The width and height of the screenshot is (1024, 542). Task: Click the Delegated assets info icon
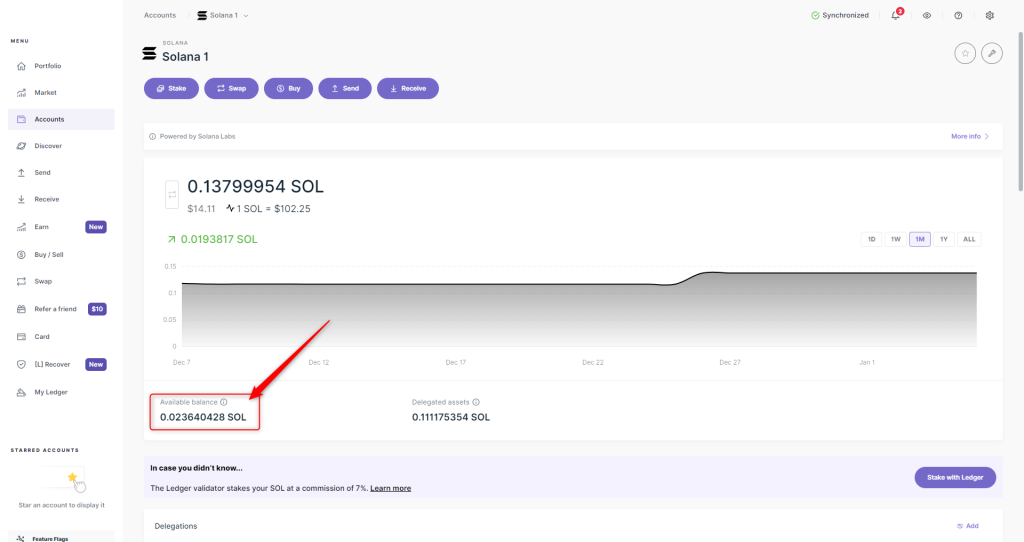(x=475, y=402)
